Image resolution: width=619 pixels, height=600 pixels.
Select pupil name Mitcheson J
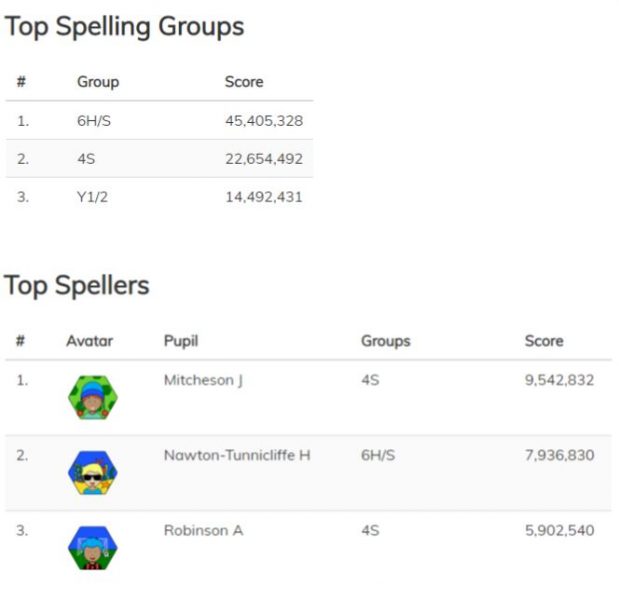coord(203,380)
